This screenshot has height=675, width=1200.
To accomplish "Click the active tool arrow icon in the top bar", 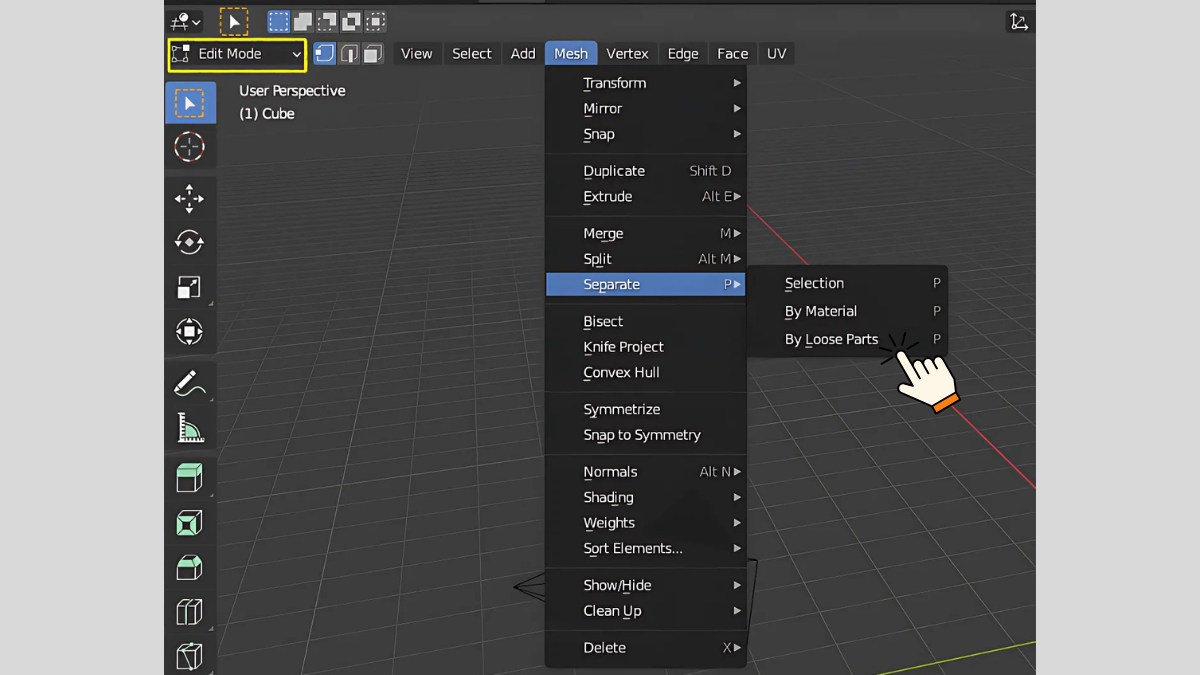I will 234,21.
